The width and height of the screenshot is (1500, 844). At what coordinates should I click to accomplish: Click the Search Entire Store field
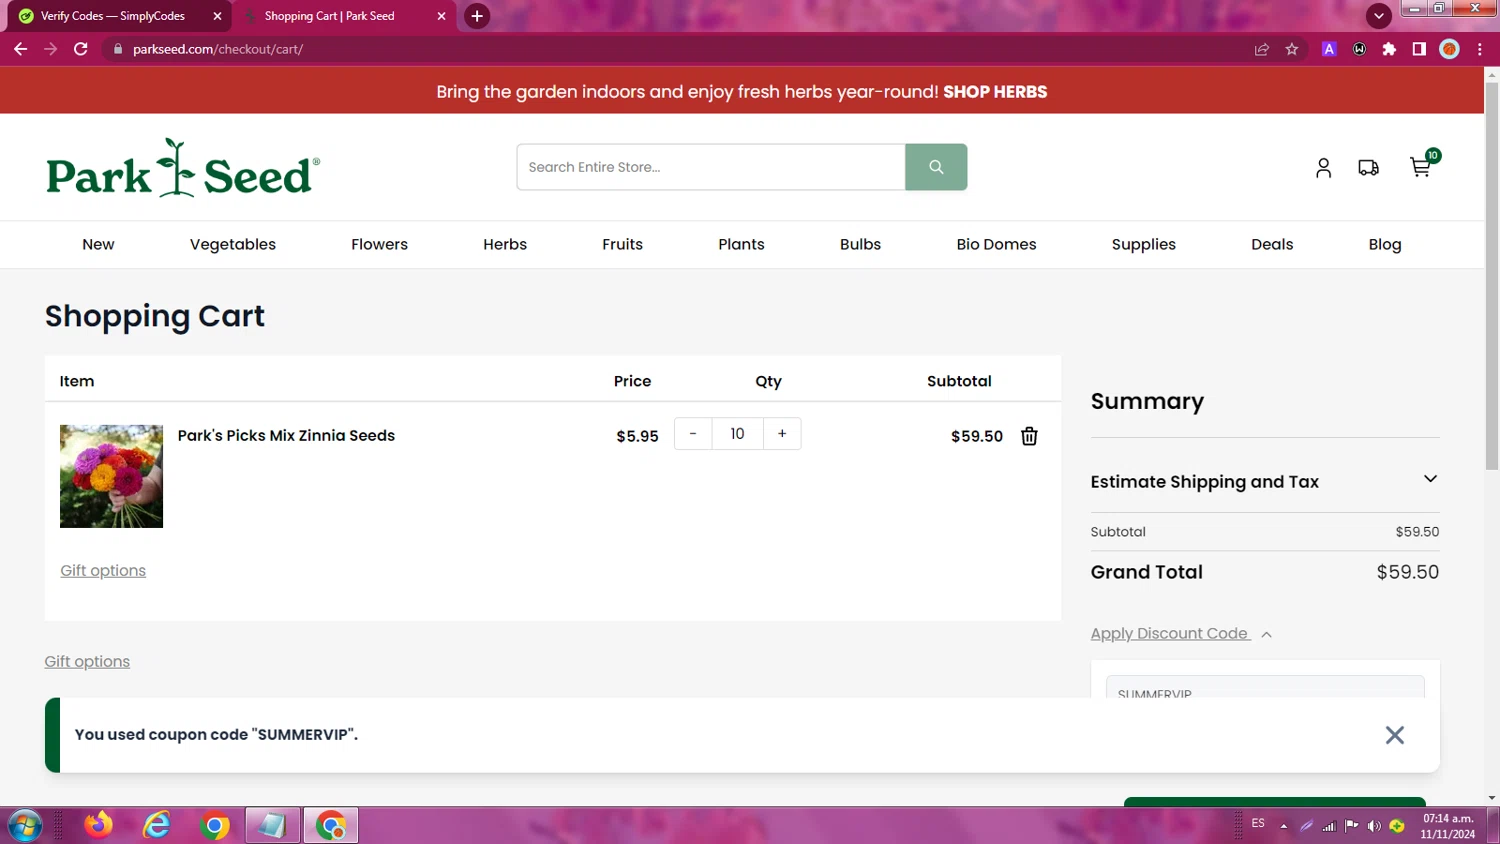pos(711,167)
